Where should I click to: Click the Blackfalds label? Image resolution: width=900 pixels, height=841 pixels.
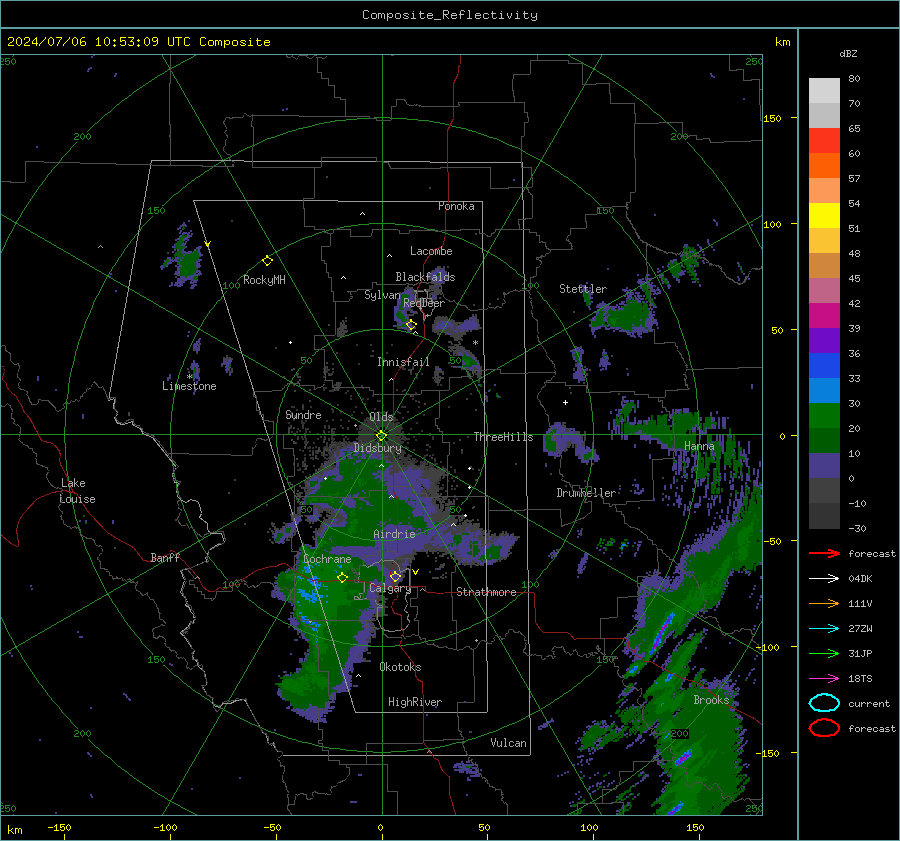coord(425,277)
